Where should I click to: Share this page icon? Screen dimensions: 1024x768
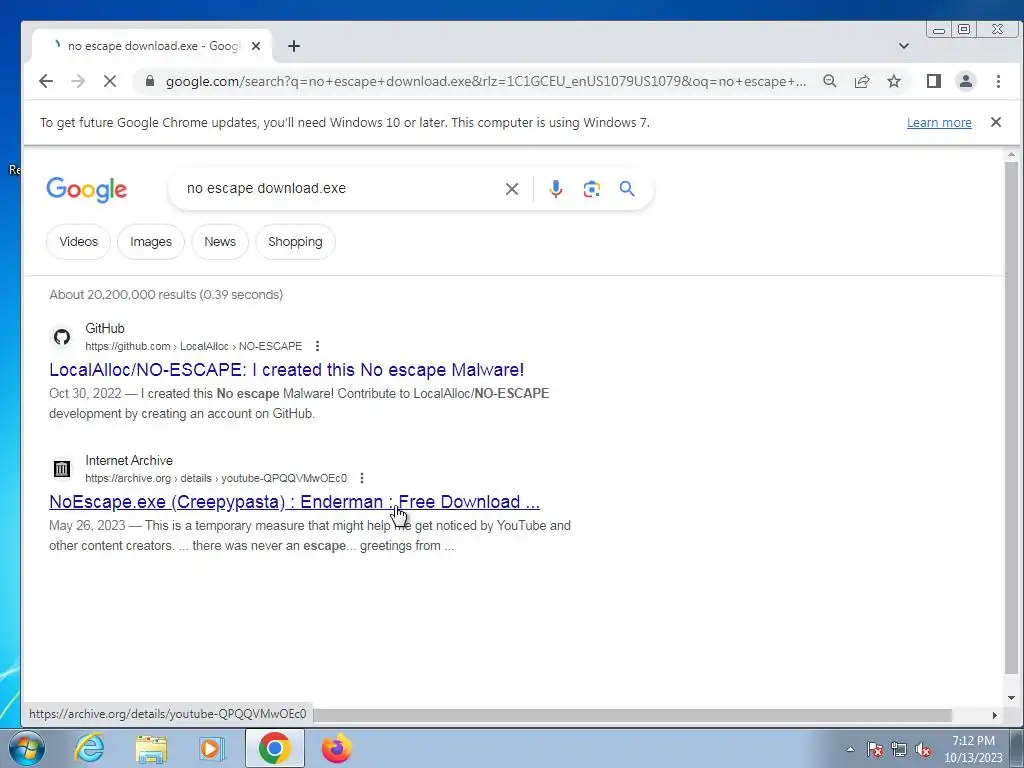(862, 81)
